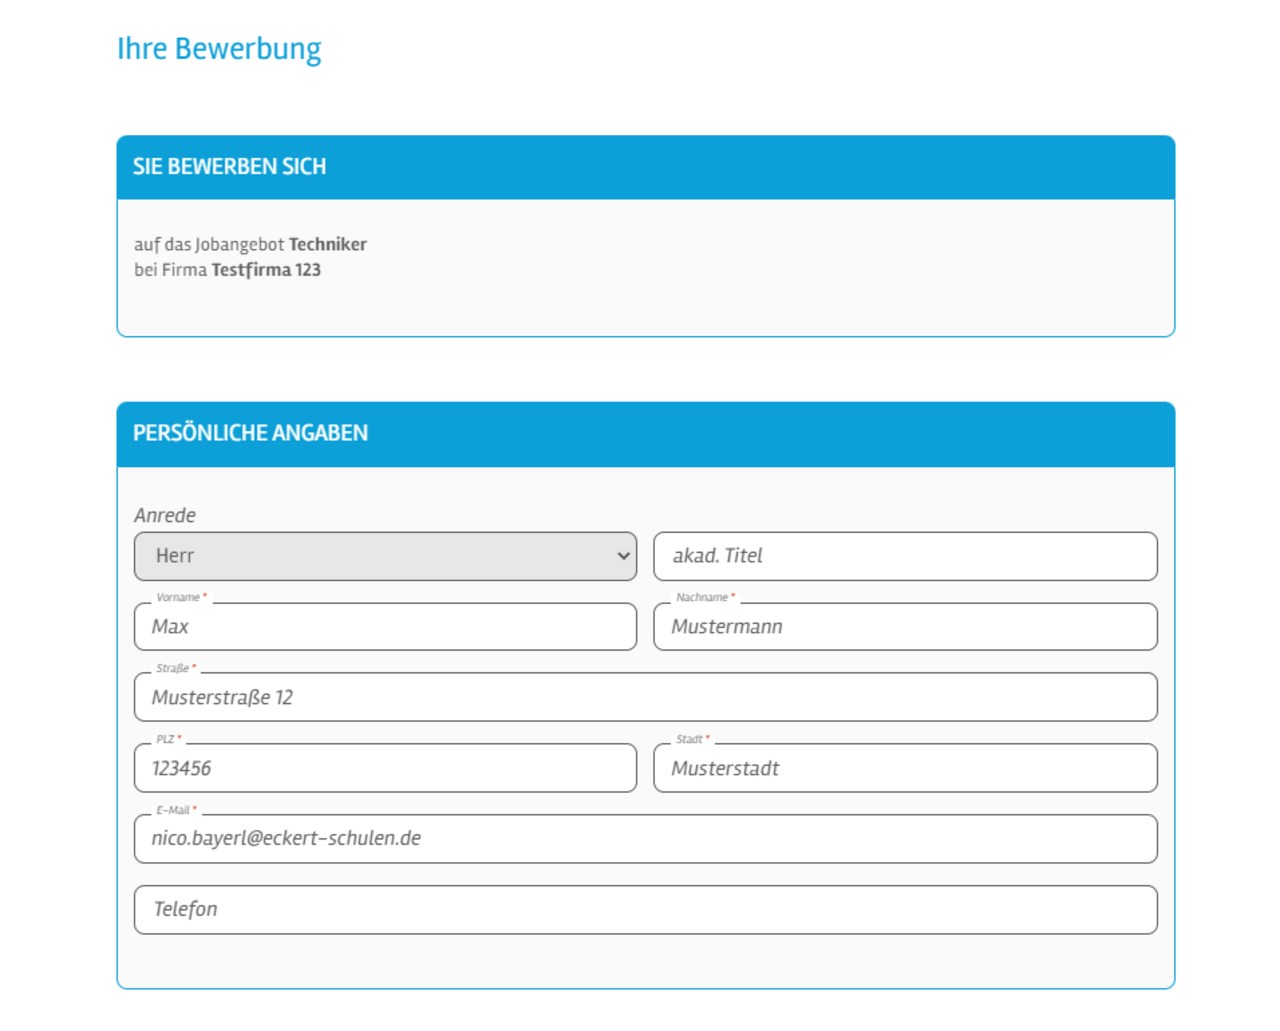Open the Anrede dropdown showing Herr
The image size is (1280, 1031).
coord(385,556)
